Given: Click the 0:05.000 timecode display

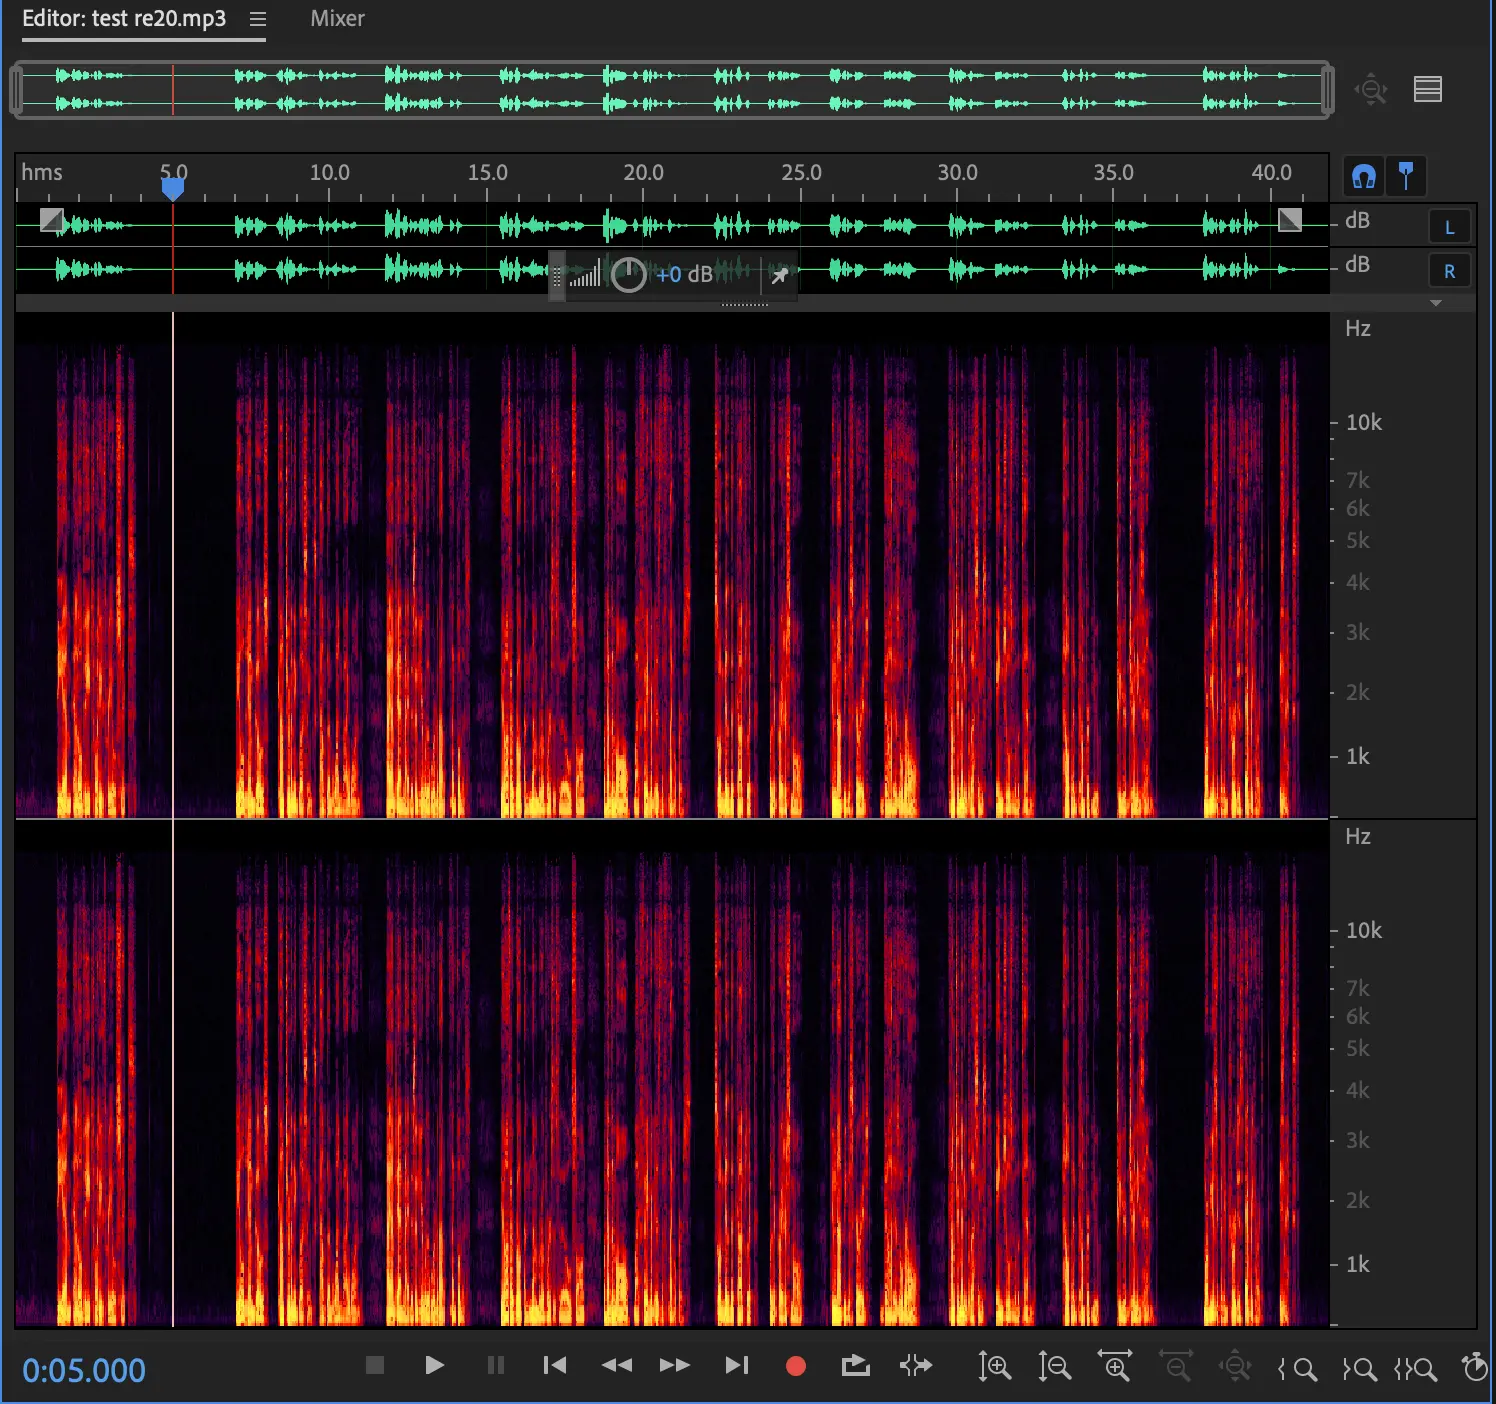Looking at the screenshot, I should 84,1370.
